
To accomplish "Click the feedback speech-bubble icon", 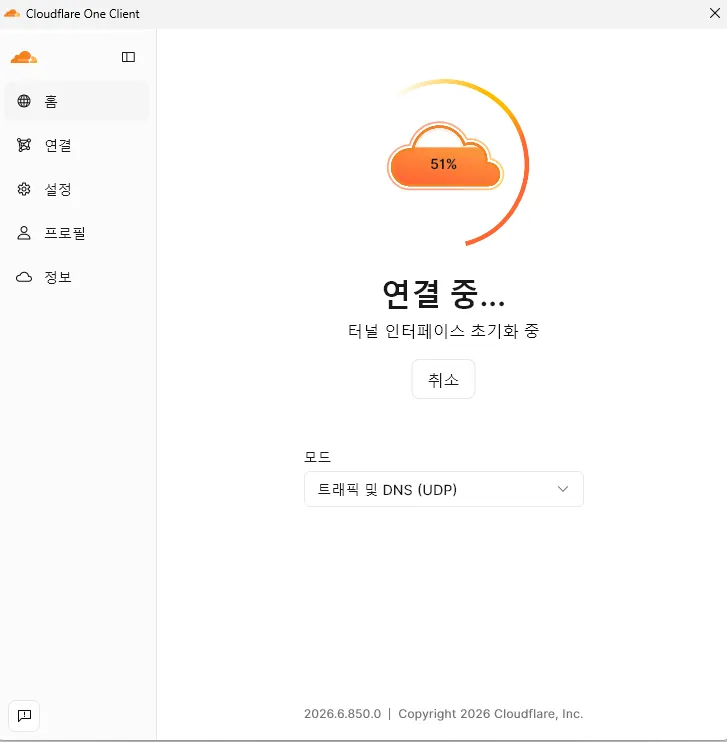I will coord(24,716).
